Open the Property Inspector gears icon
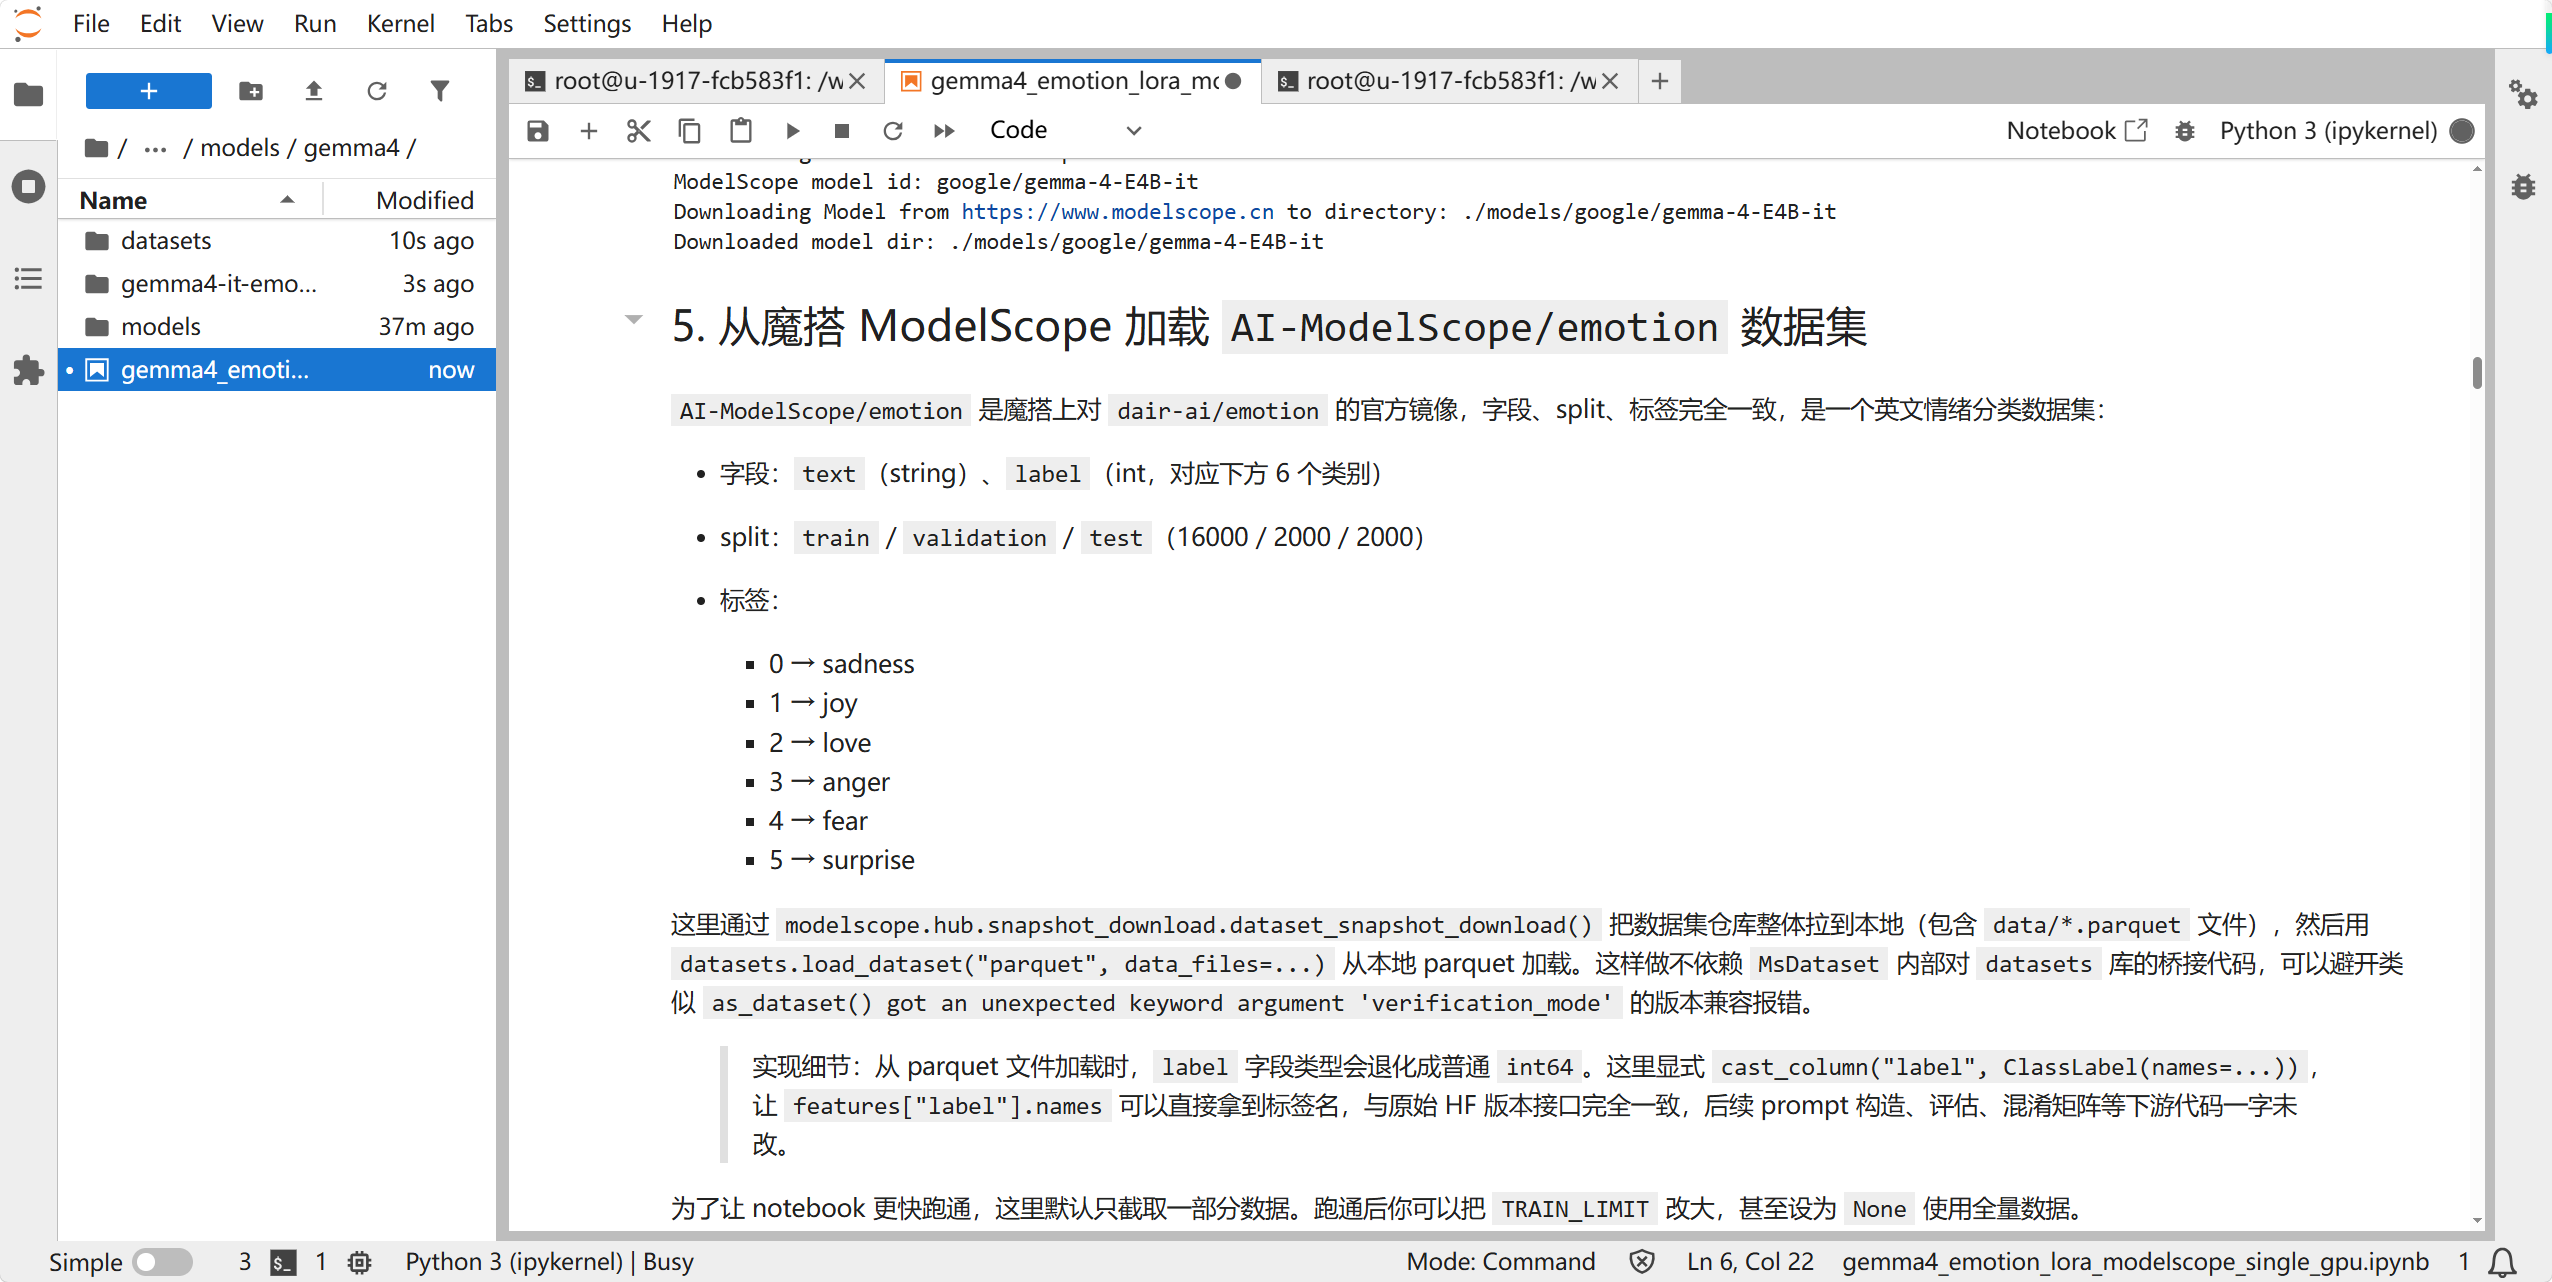2552x1282 pixels. pyautogui.click(x=2523, y=95)
